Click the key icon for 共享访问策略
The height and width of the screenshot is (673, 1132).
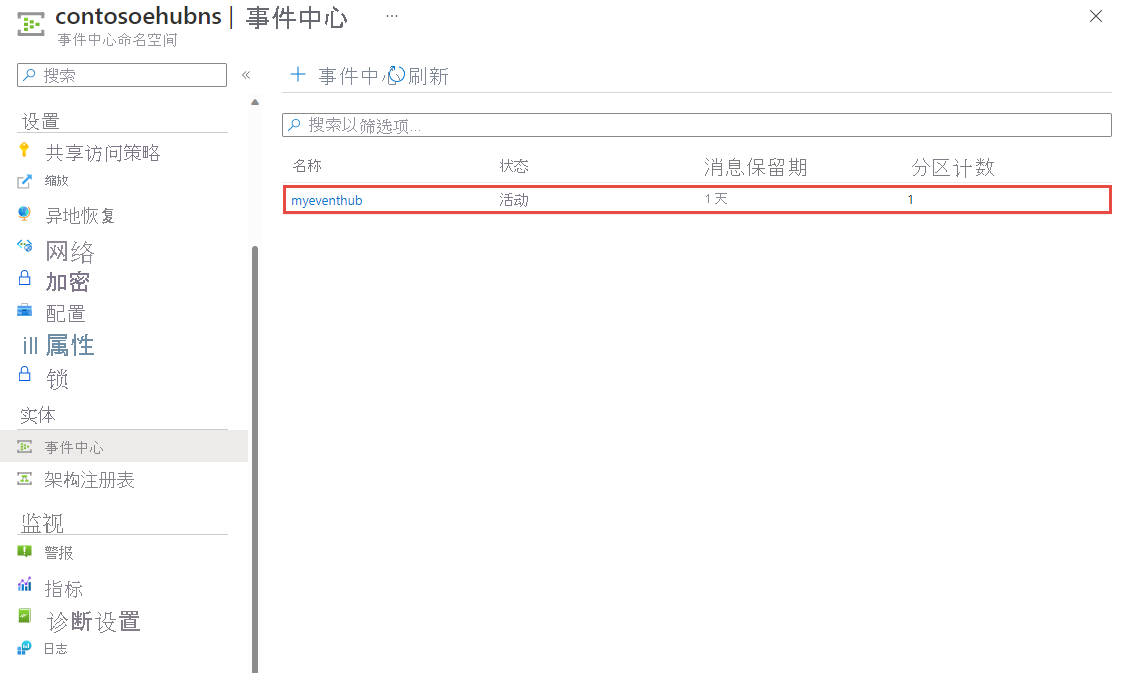[x=25, y=149]
